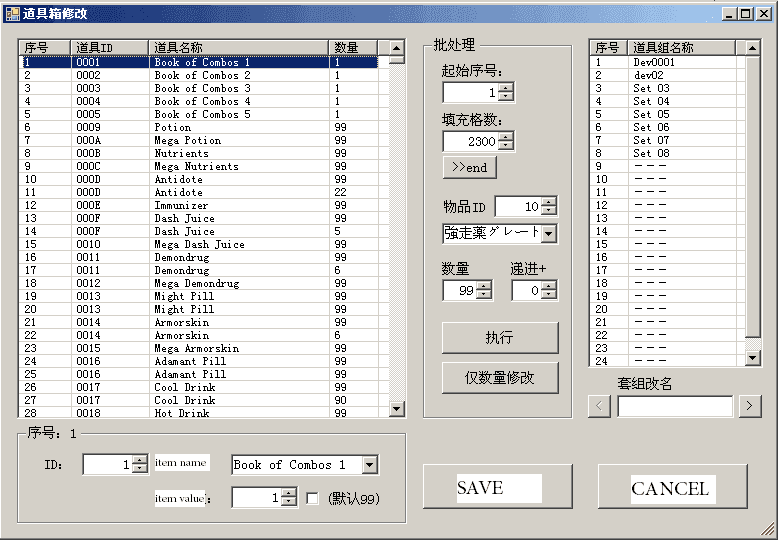
Task: Click the >>end button
Action: click(469, 168)
